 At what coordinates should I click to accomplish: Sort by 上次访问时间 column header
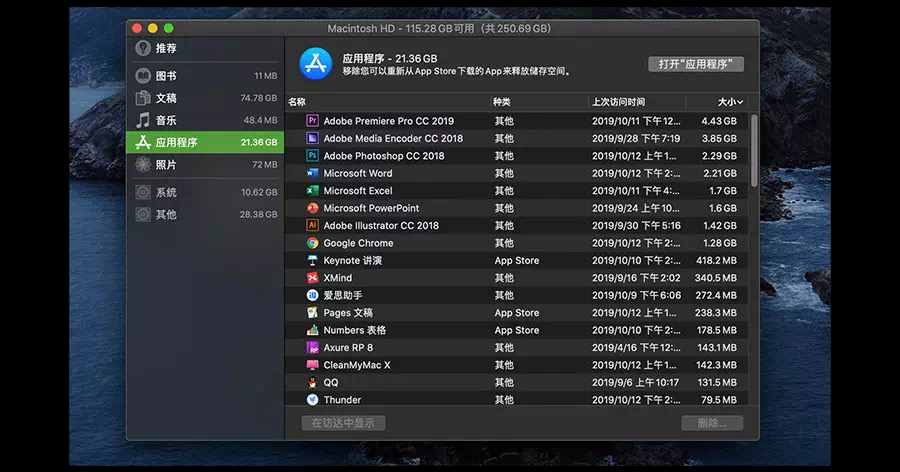coord(619,102)
